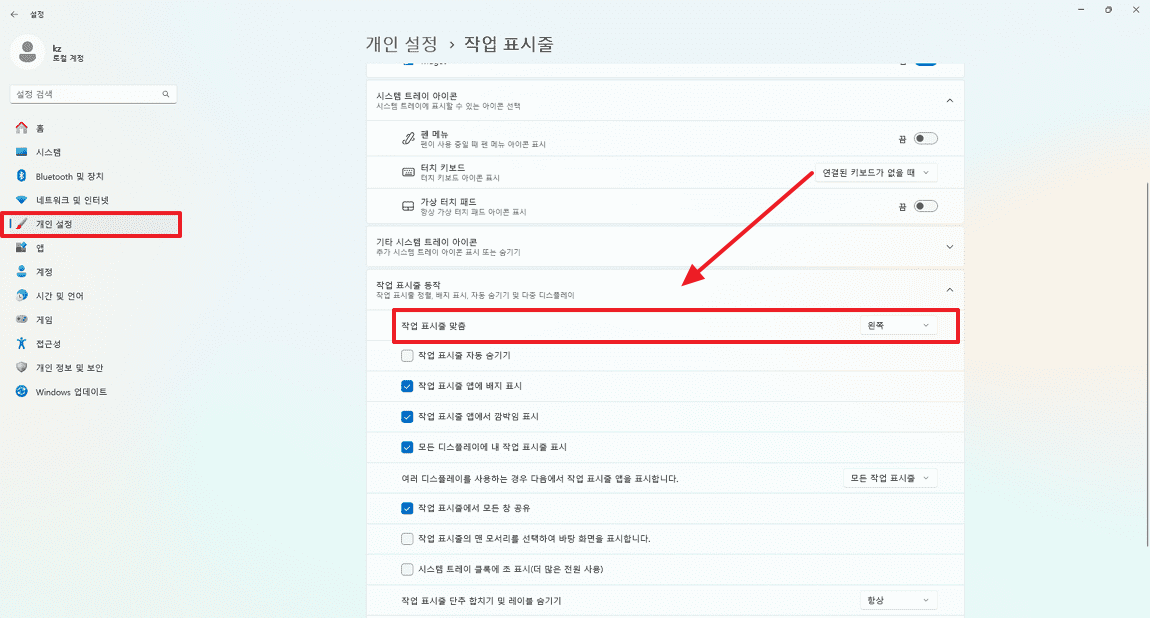
Task: Click the Bluetooth icon in the sidebar
Action: pos(21,176)
